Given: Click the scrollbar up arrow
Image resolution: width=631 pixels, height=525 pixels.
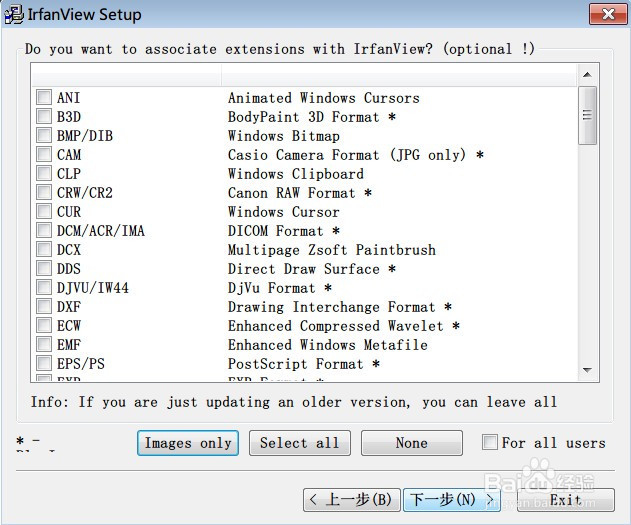Looking at the screenshot, I should click(587, 74).
